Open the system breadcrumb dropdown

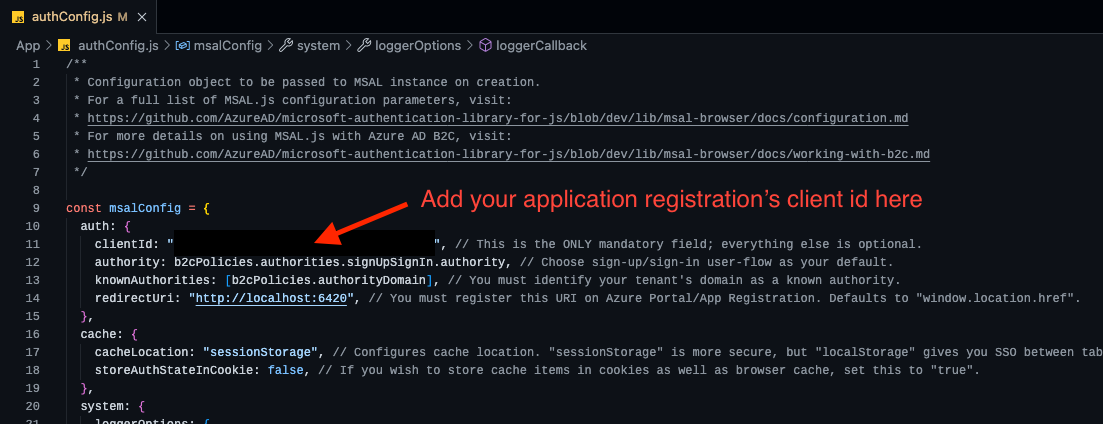[x=318, y=46]
